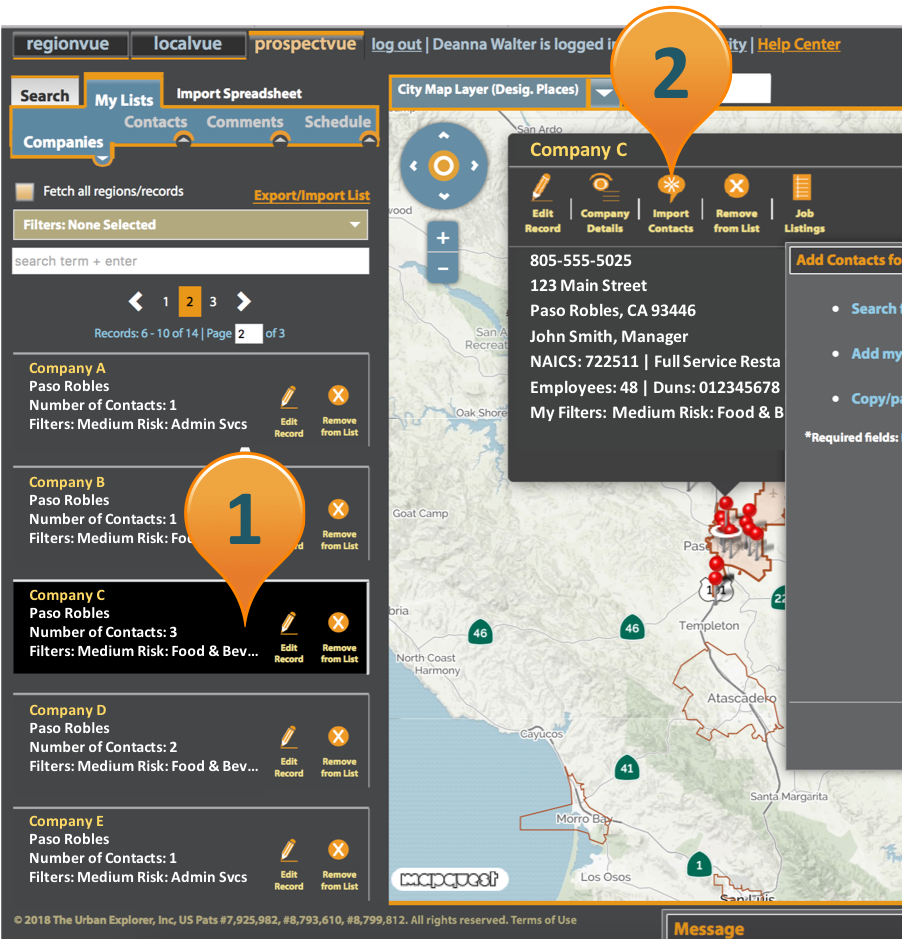Click the Export/Import List link
This screenshot has width=902, height=939.
coord(311,195)
